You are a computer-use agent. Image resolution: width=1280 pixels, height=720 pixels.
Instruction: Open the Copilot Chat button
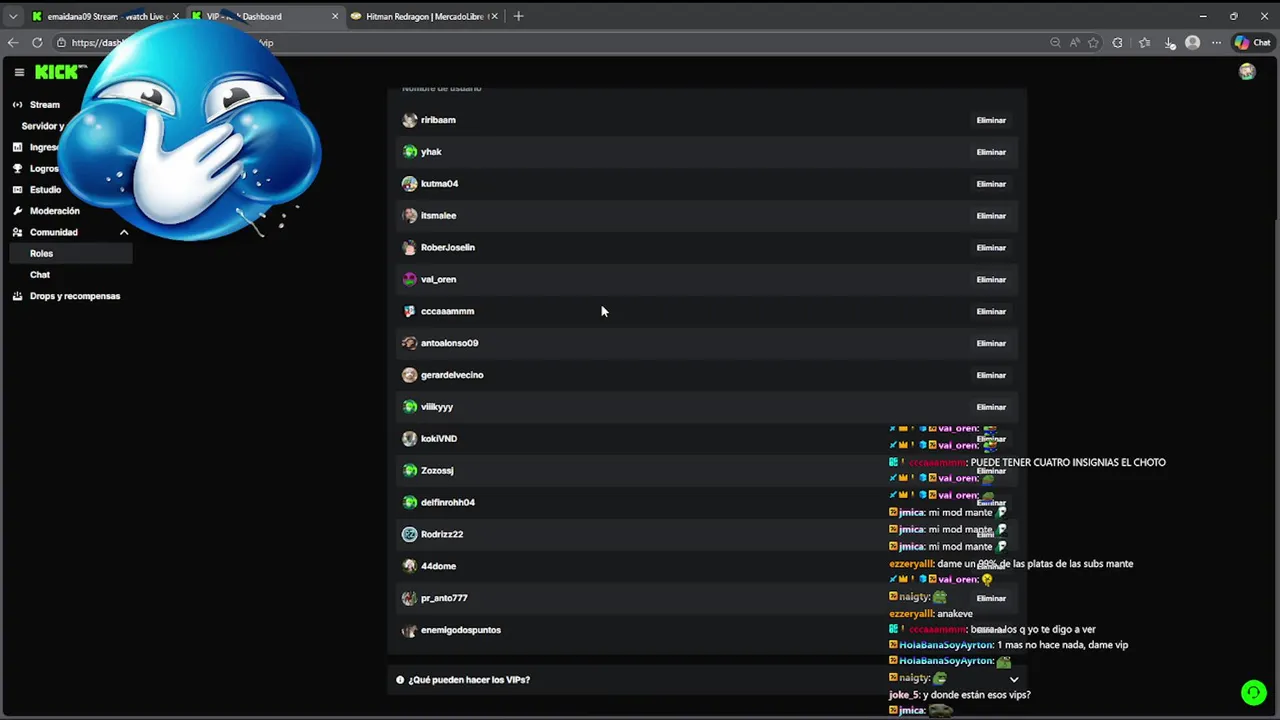[x=1252, y=43]
